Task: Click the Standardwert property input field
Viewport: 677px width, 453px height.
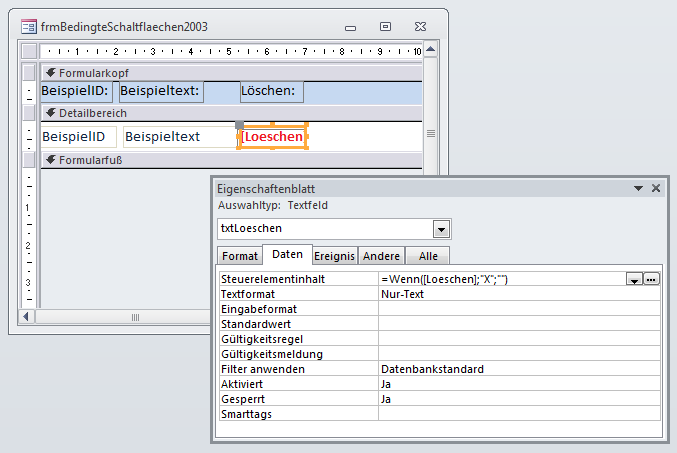Action: (518, 324)
